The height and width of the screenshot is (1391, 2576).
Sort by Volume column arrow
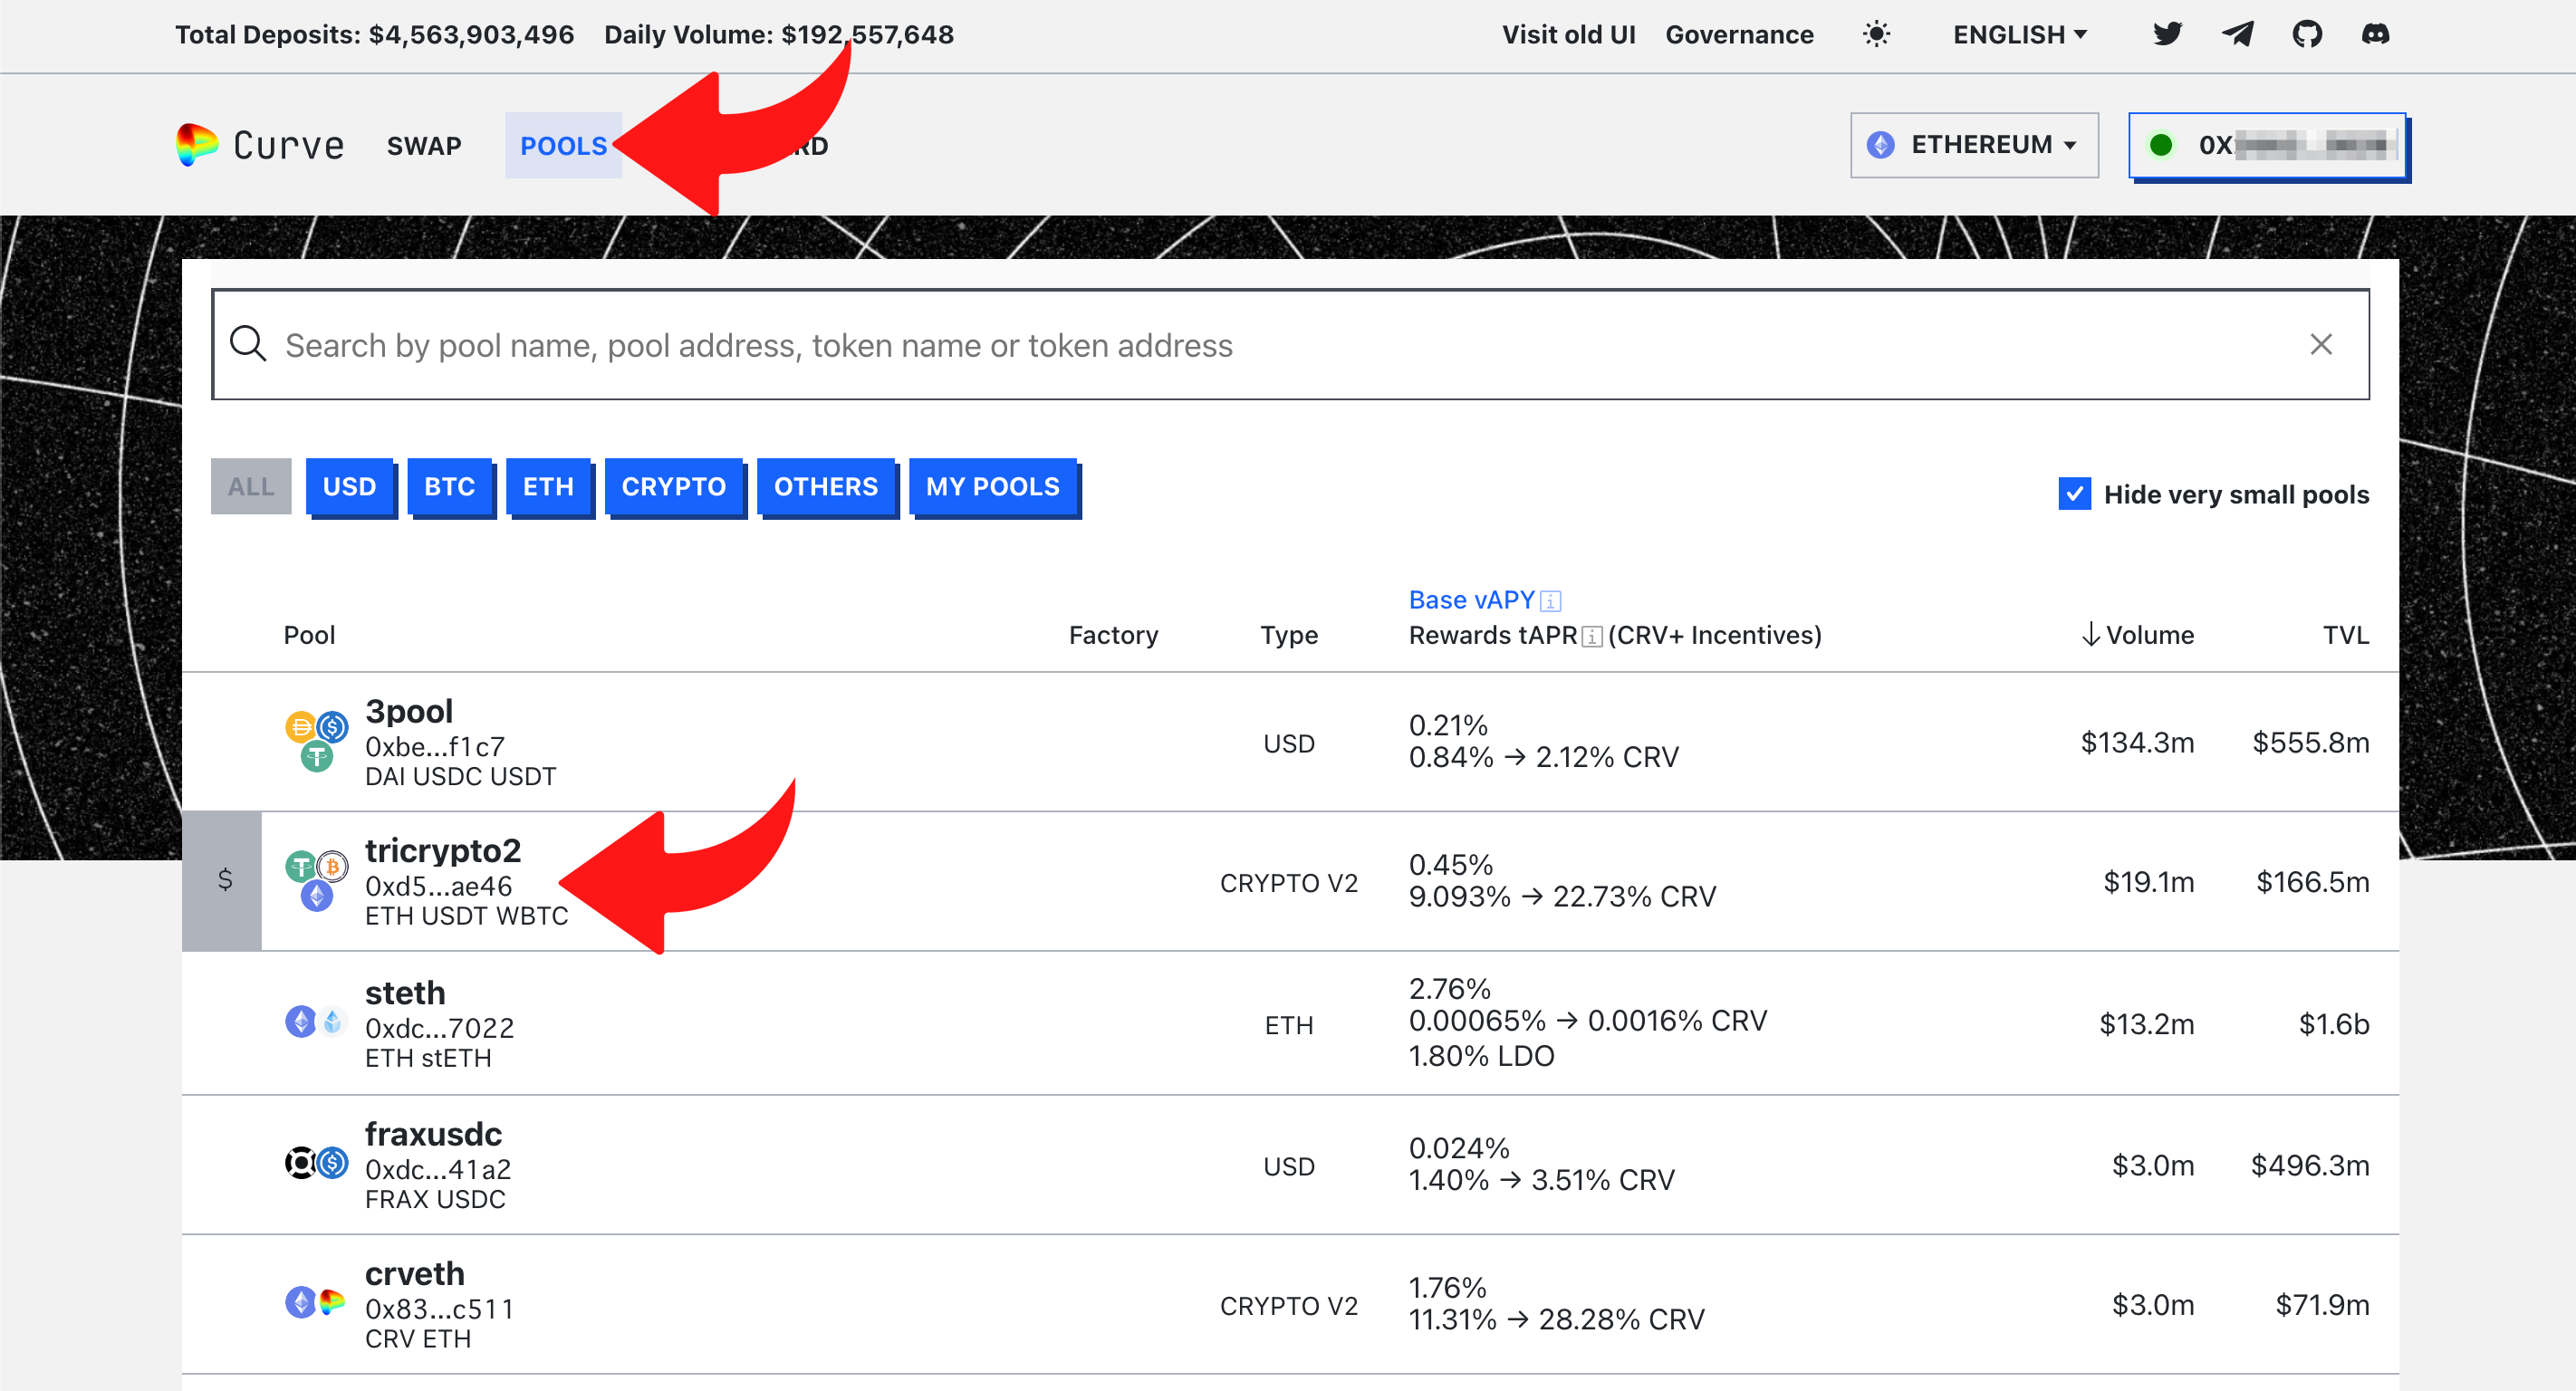coord(2091,635)
